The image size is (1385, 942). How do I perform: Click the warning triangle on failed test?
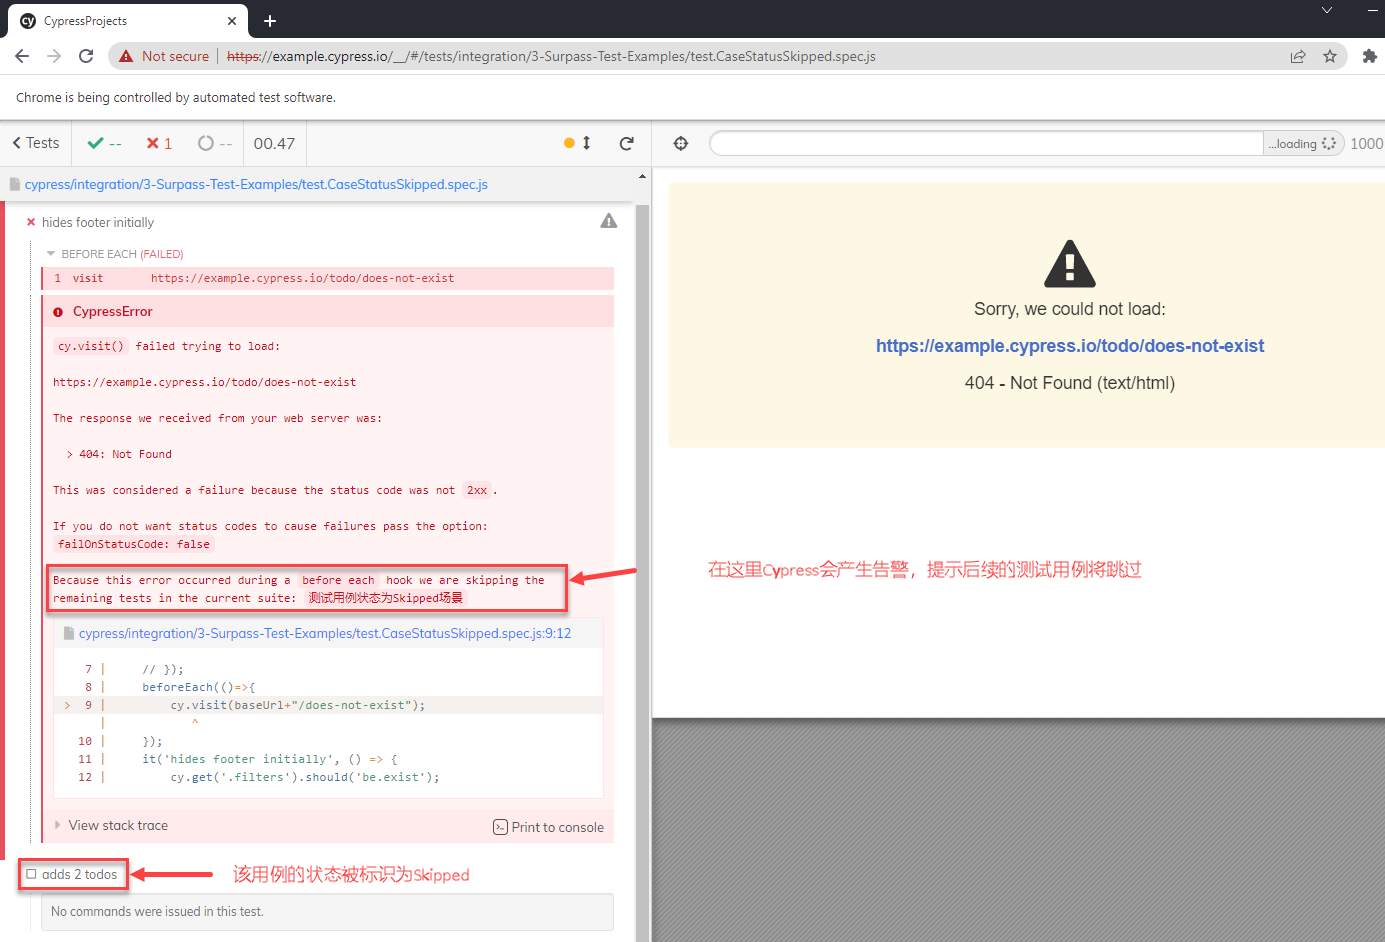coord(609,221)
